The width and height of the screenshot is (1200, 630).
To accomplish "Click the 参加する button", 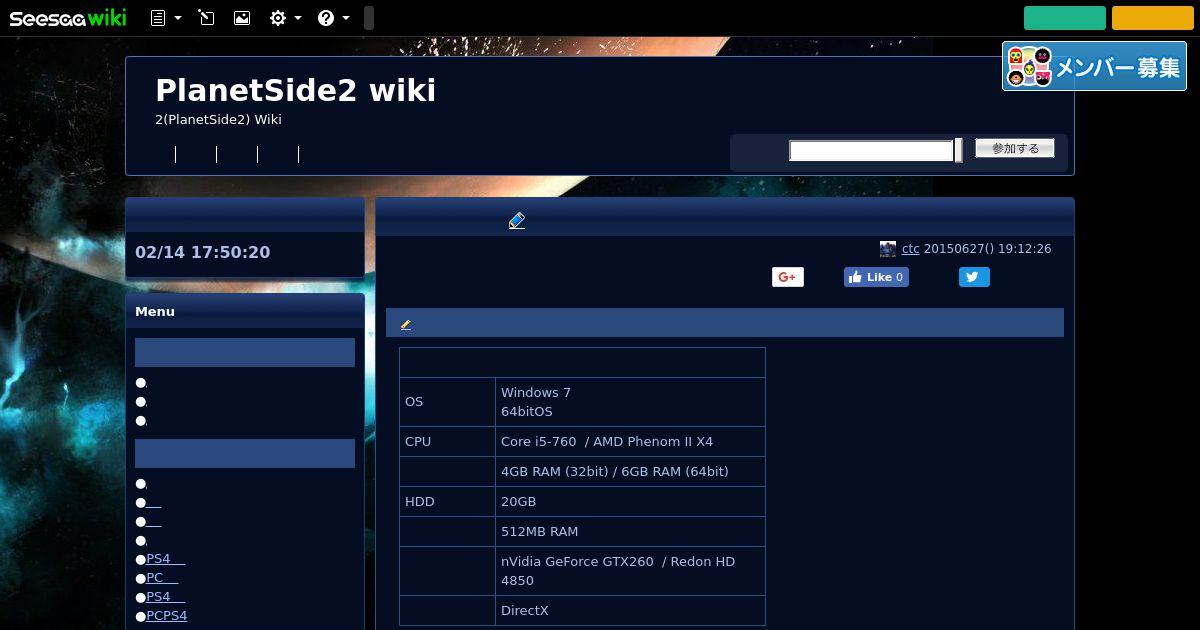I will 1015,148.
